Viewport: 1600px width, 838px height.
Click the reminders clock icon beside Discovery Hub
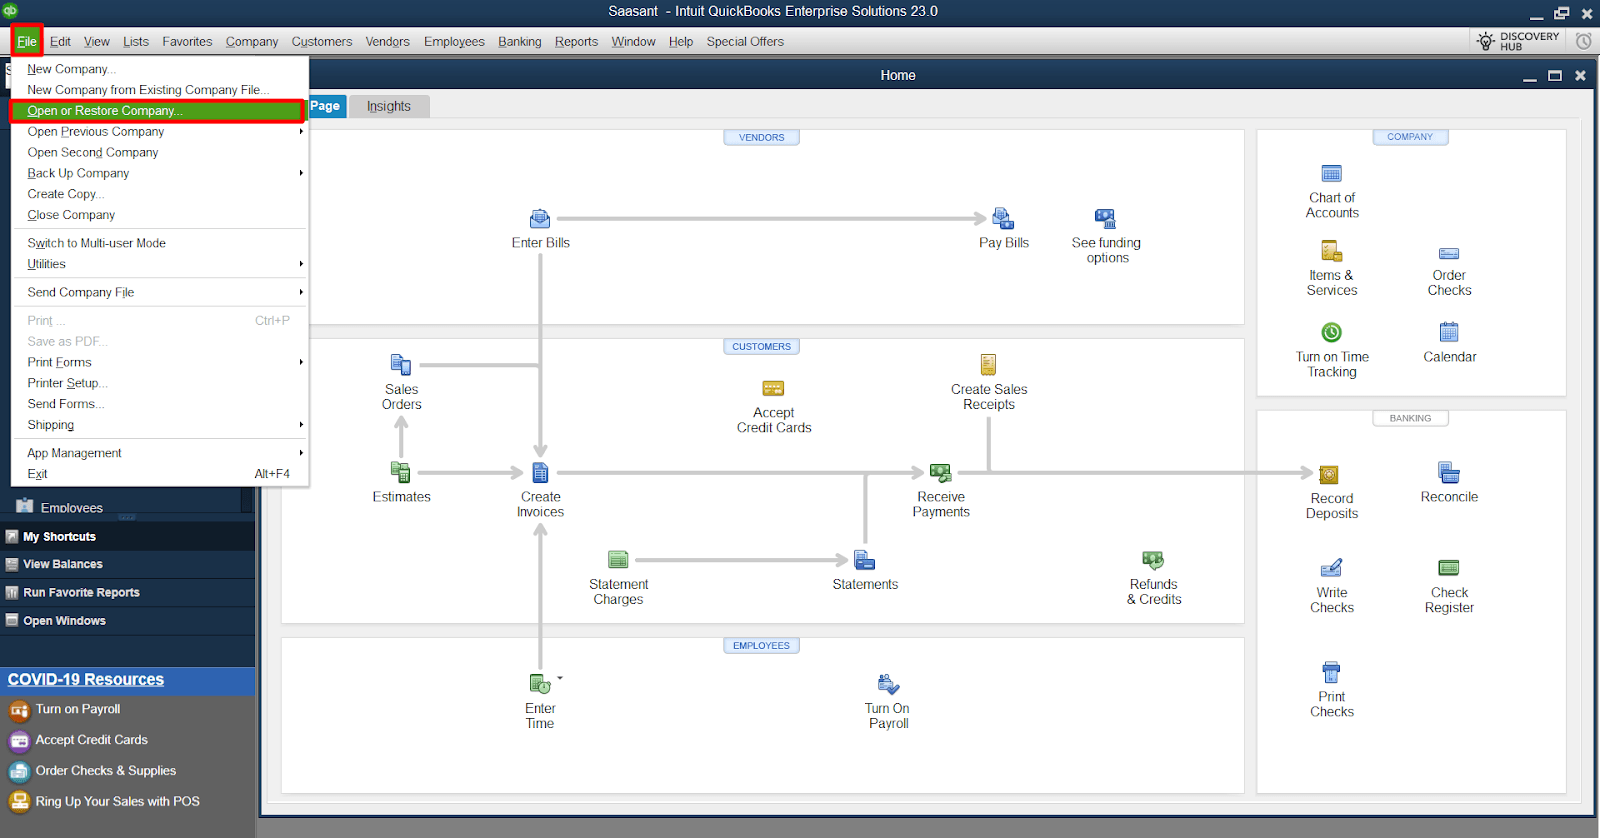coord(1584,41)
